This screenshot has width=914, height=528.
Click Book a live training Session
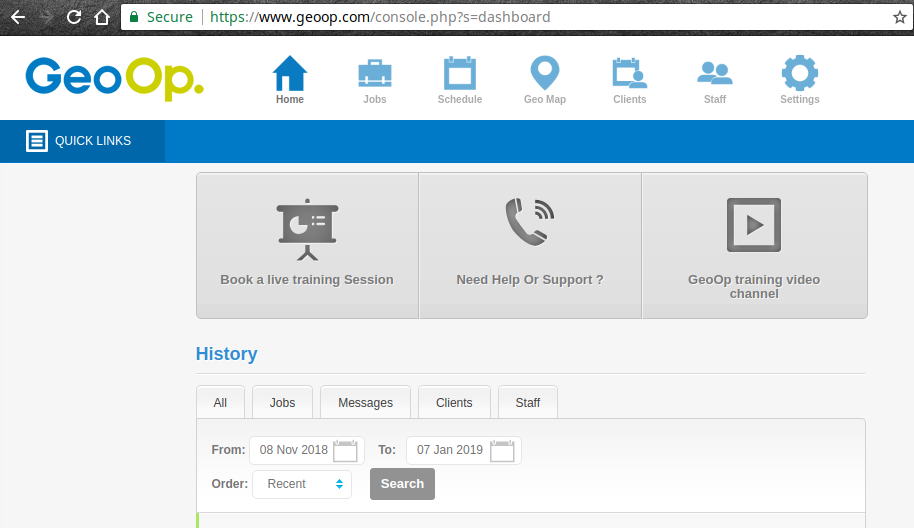coord(307,280)
